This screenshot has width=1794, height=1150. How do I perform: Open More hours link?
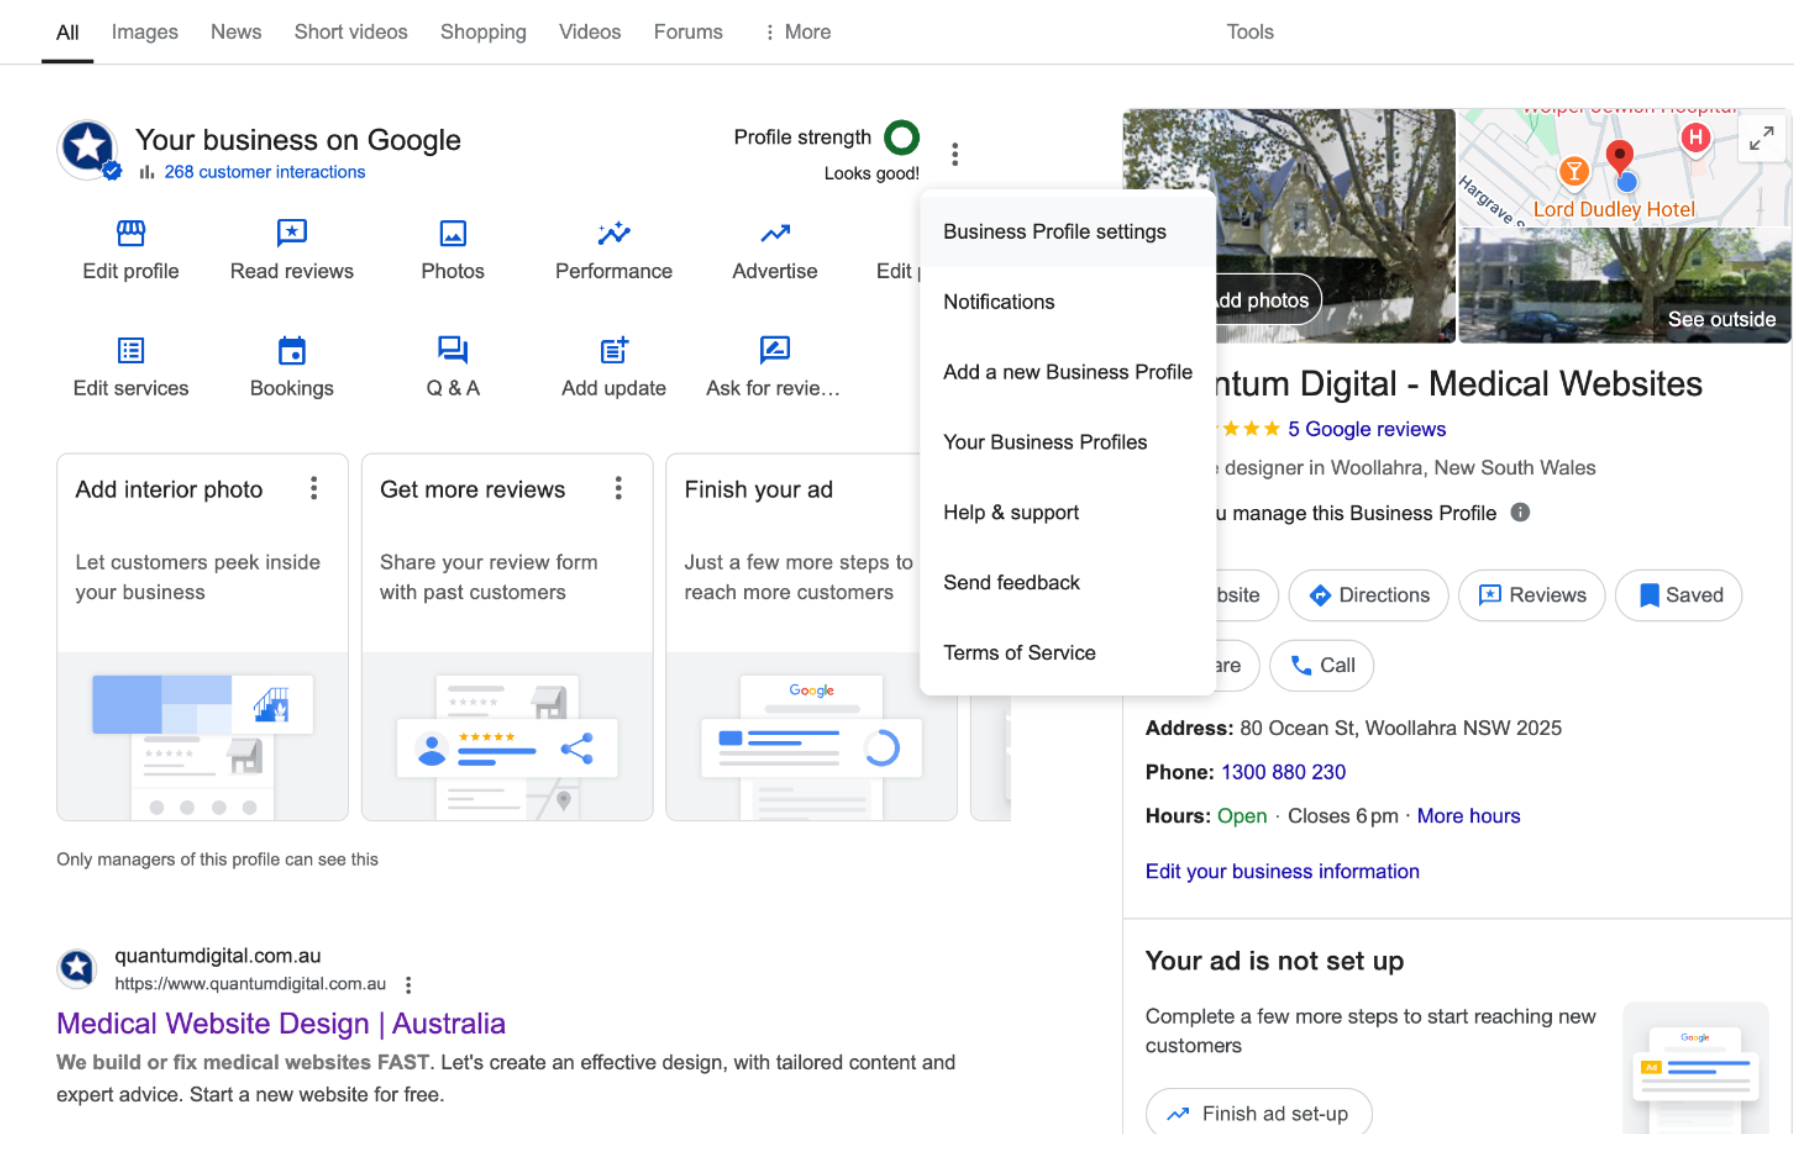[x=1468, y=816]
